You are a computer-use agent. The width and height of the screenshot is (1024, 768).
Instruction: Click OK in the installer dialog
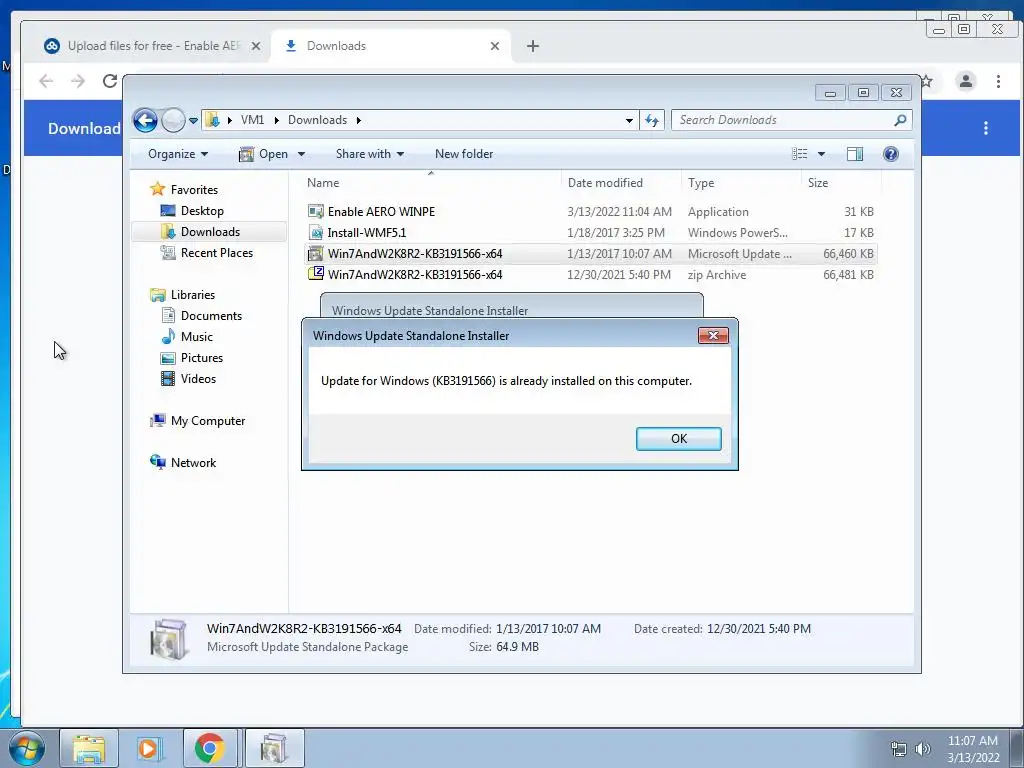click(x=679, y=439)
